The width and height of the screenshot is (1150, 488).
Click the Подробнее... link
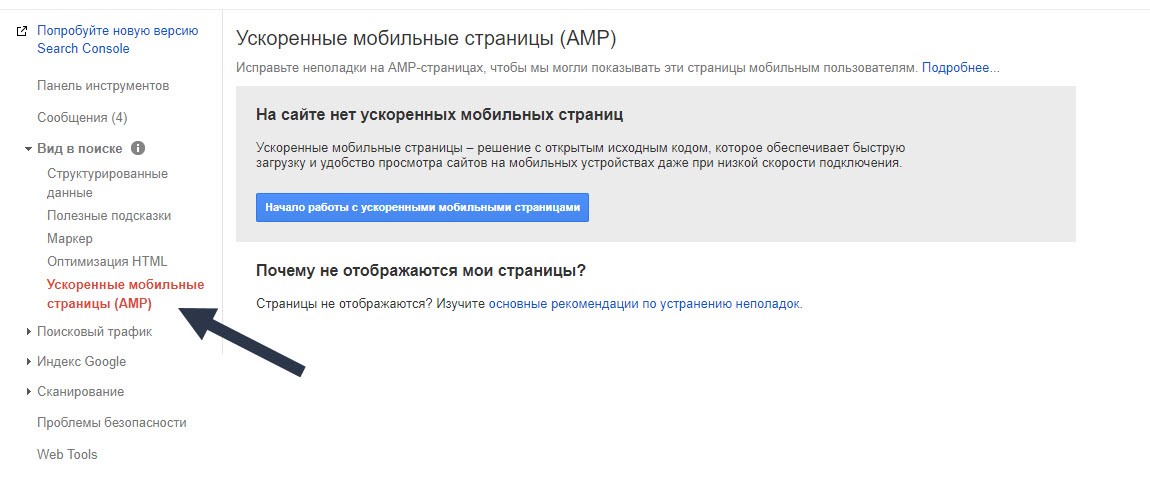pyautogui.click(x=960, y=68)
